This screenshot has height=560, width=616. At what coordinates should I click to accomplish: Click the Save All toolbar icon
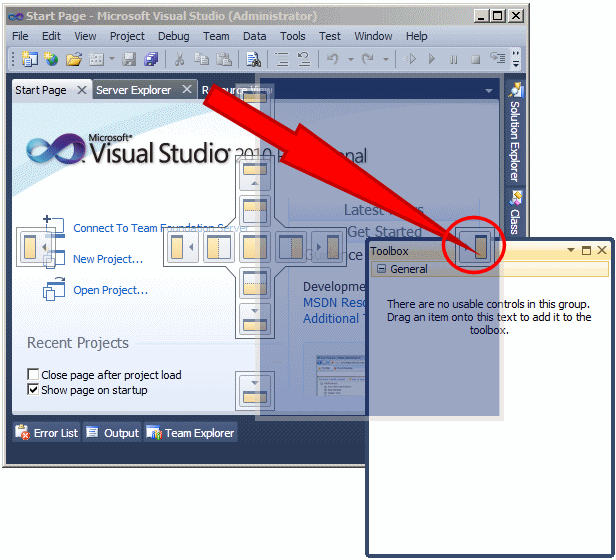point(151,59)
